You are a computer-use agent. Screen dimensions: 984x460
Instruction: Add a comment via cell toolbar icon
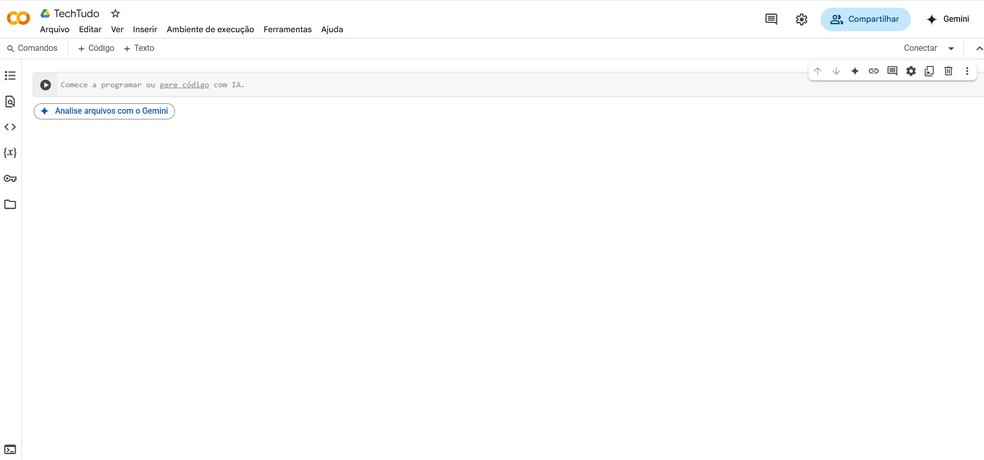892,71
